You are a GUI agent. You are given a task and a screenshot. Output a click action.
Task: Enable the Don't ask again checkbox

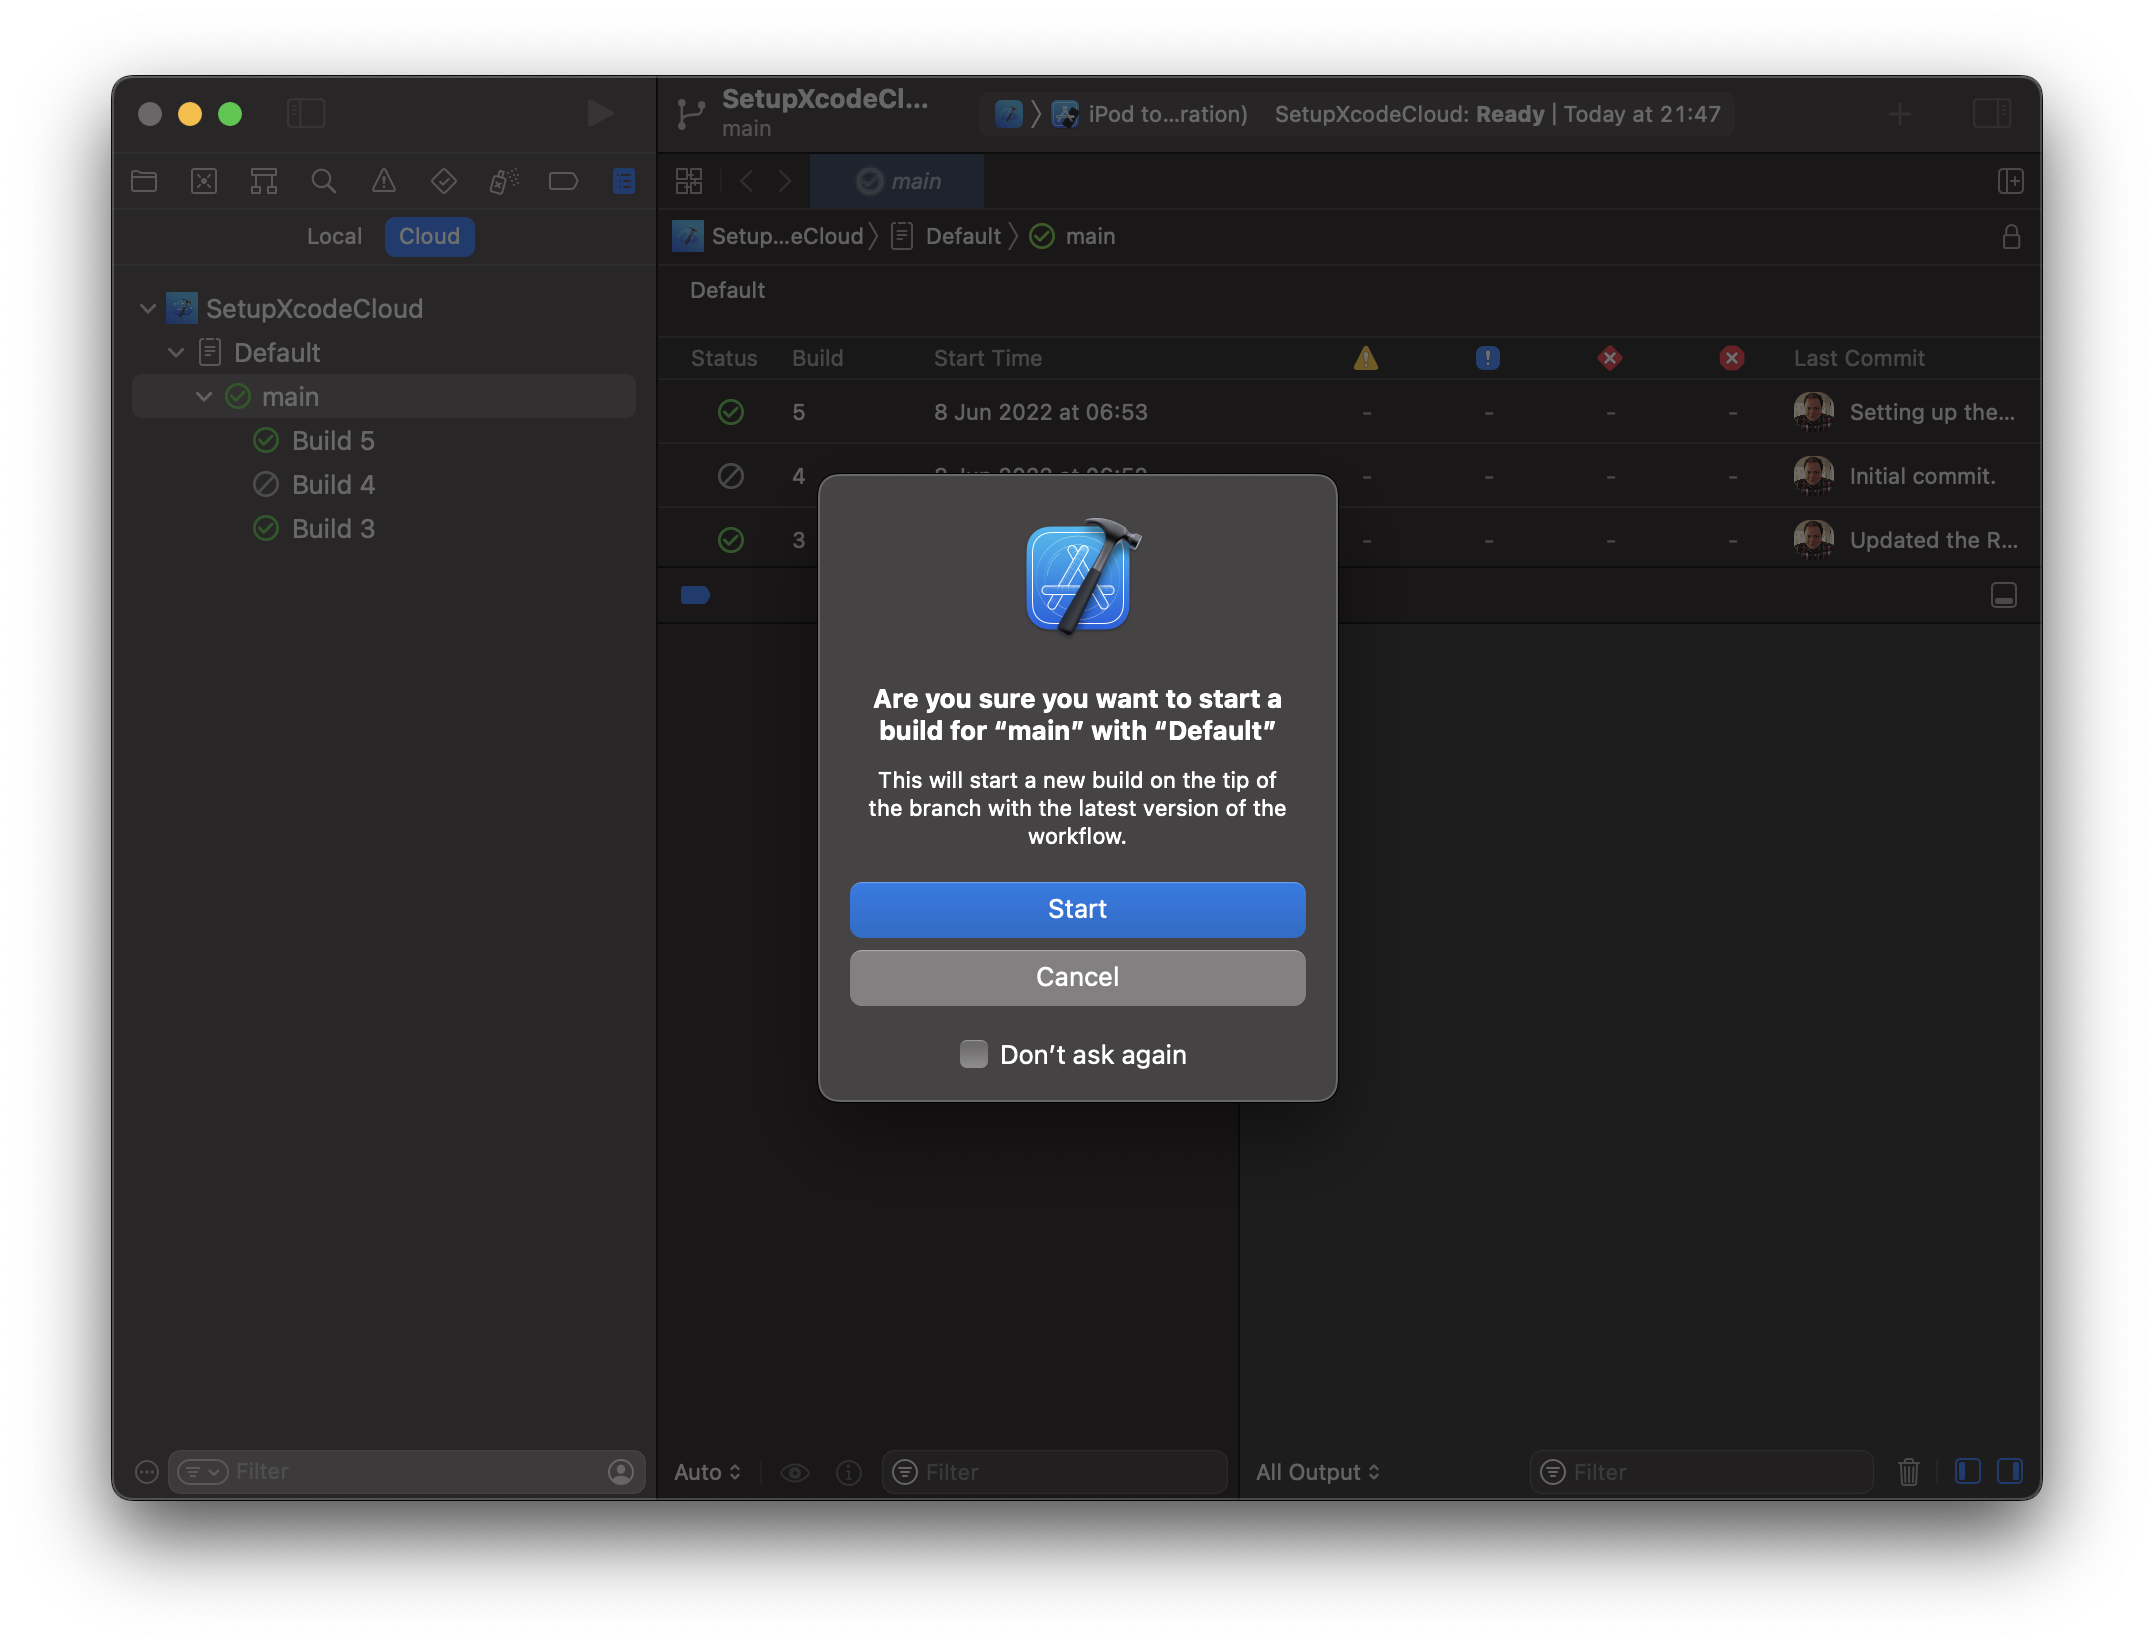pos(973,1054)
